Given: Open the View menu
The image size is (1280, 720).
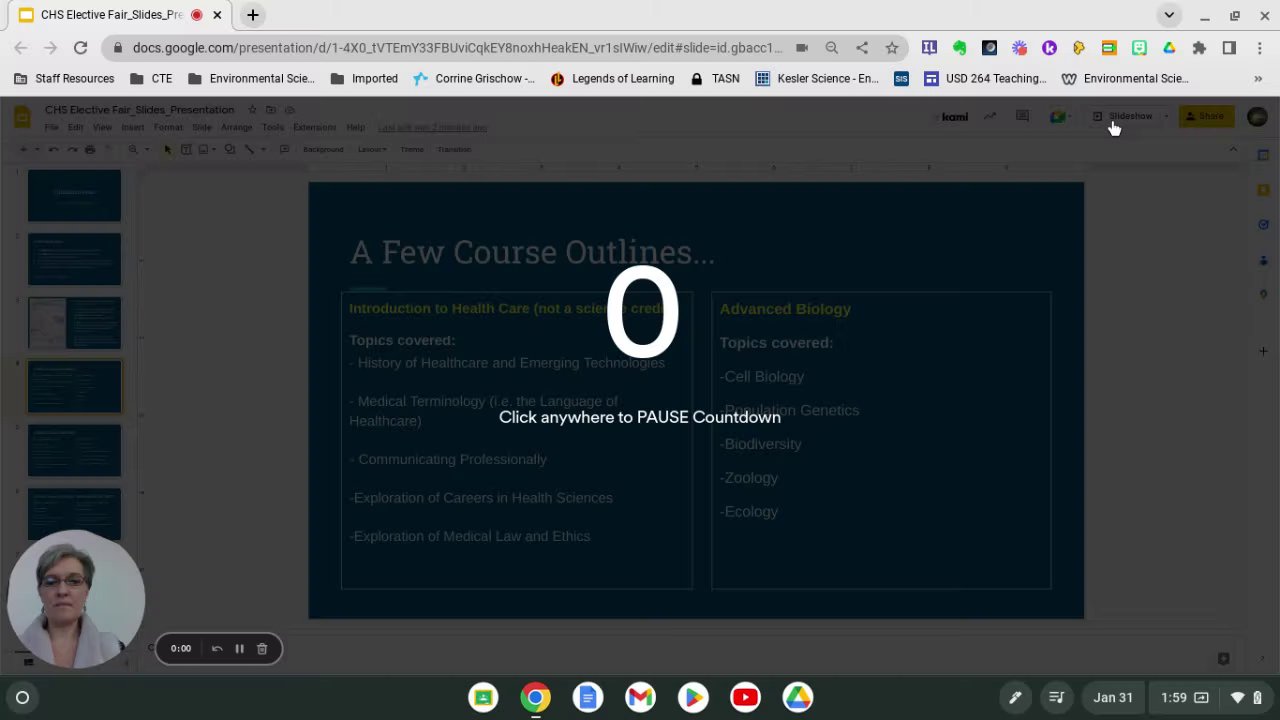Looking at the screenshot, I should 102,127.
